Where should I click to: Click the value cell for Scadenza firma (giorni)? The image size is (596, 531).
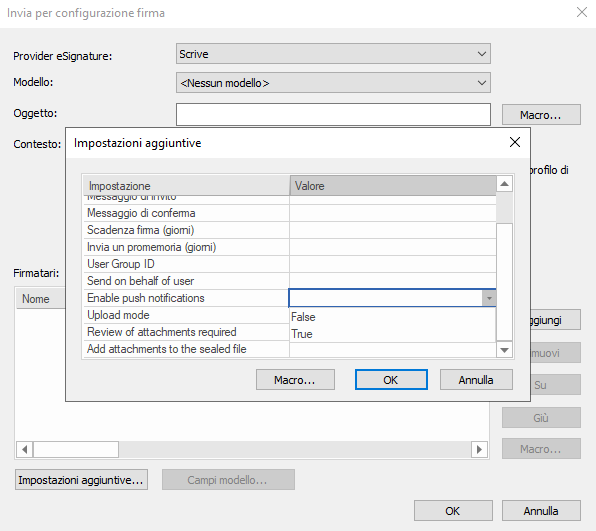(x=393, y=230)
